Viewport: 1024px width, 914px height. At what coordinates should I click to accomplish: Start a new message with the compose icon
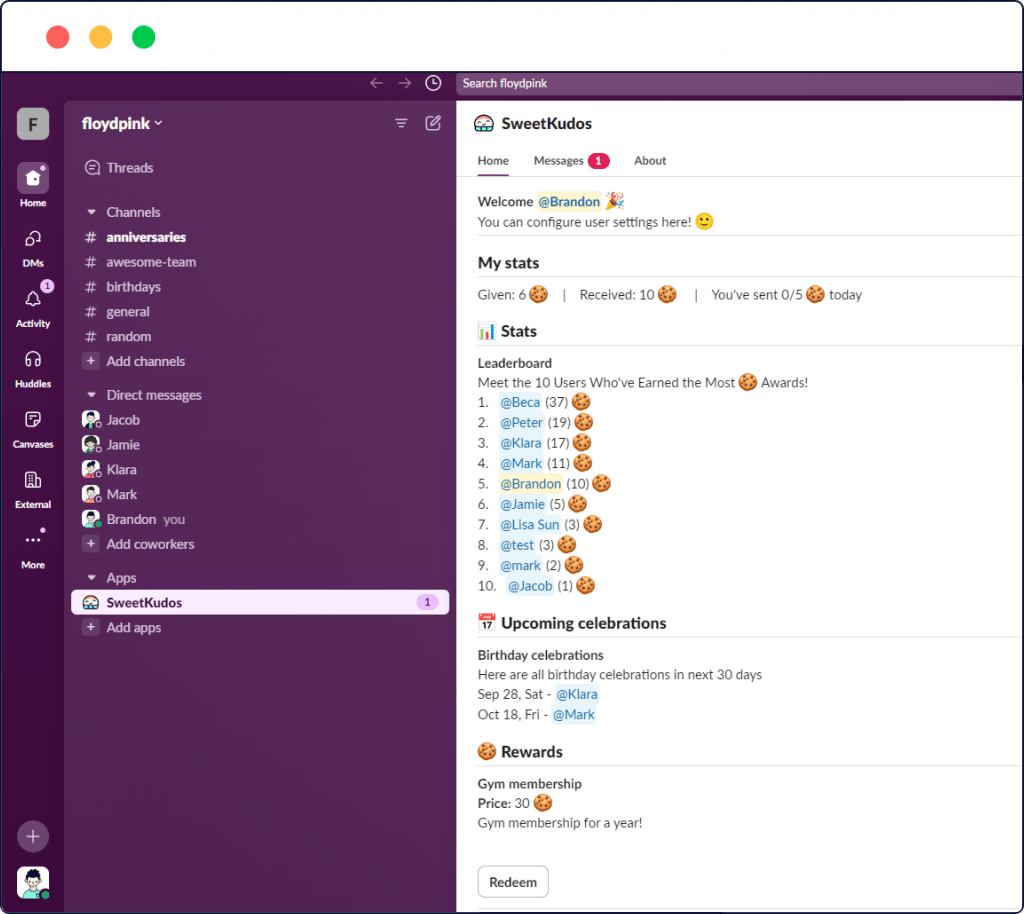433,122
